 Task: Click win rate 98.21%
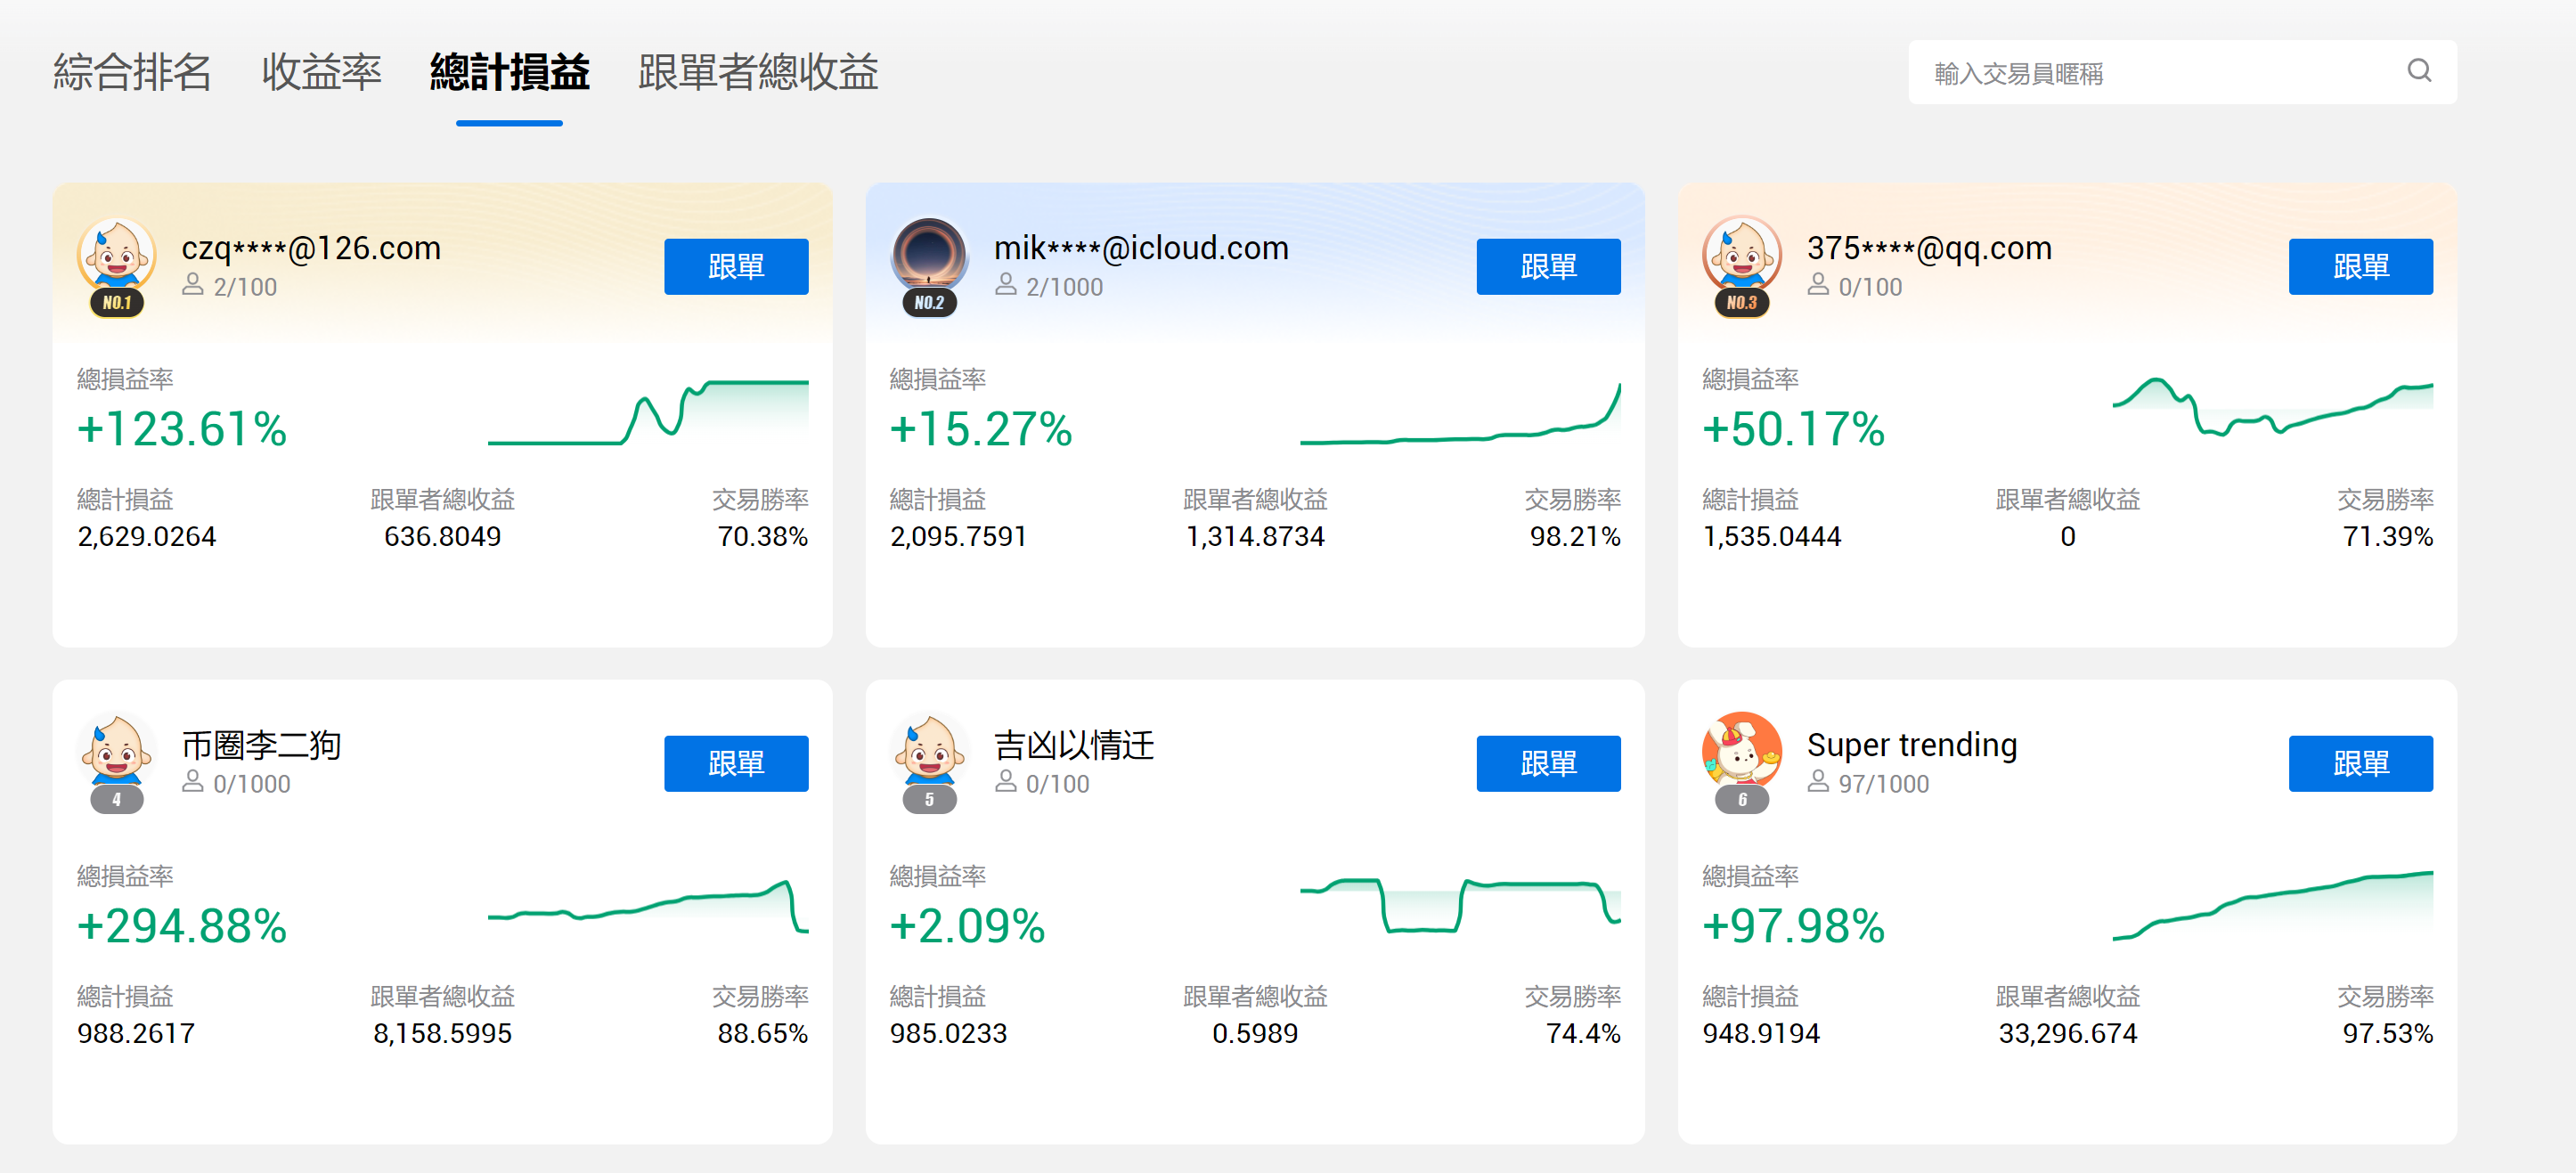(1575, 537)
